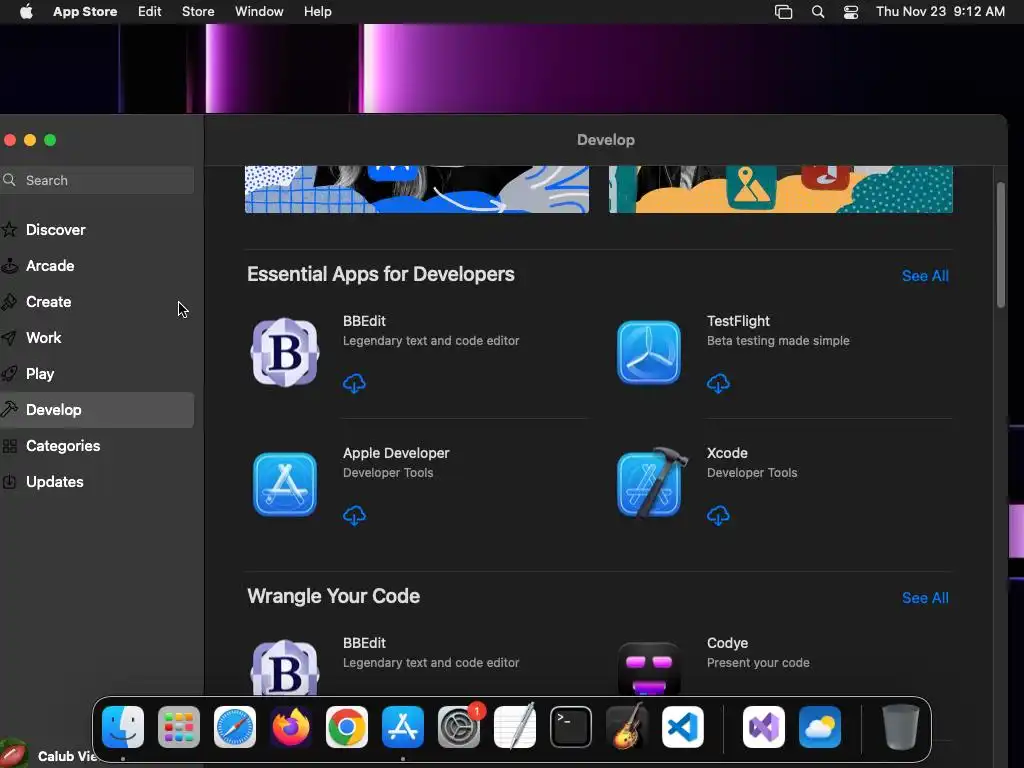Open the Codye app icon
Image resolution: width=1024 pixels, height=768 pixels.
coord(648,668)
